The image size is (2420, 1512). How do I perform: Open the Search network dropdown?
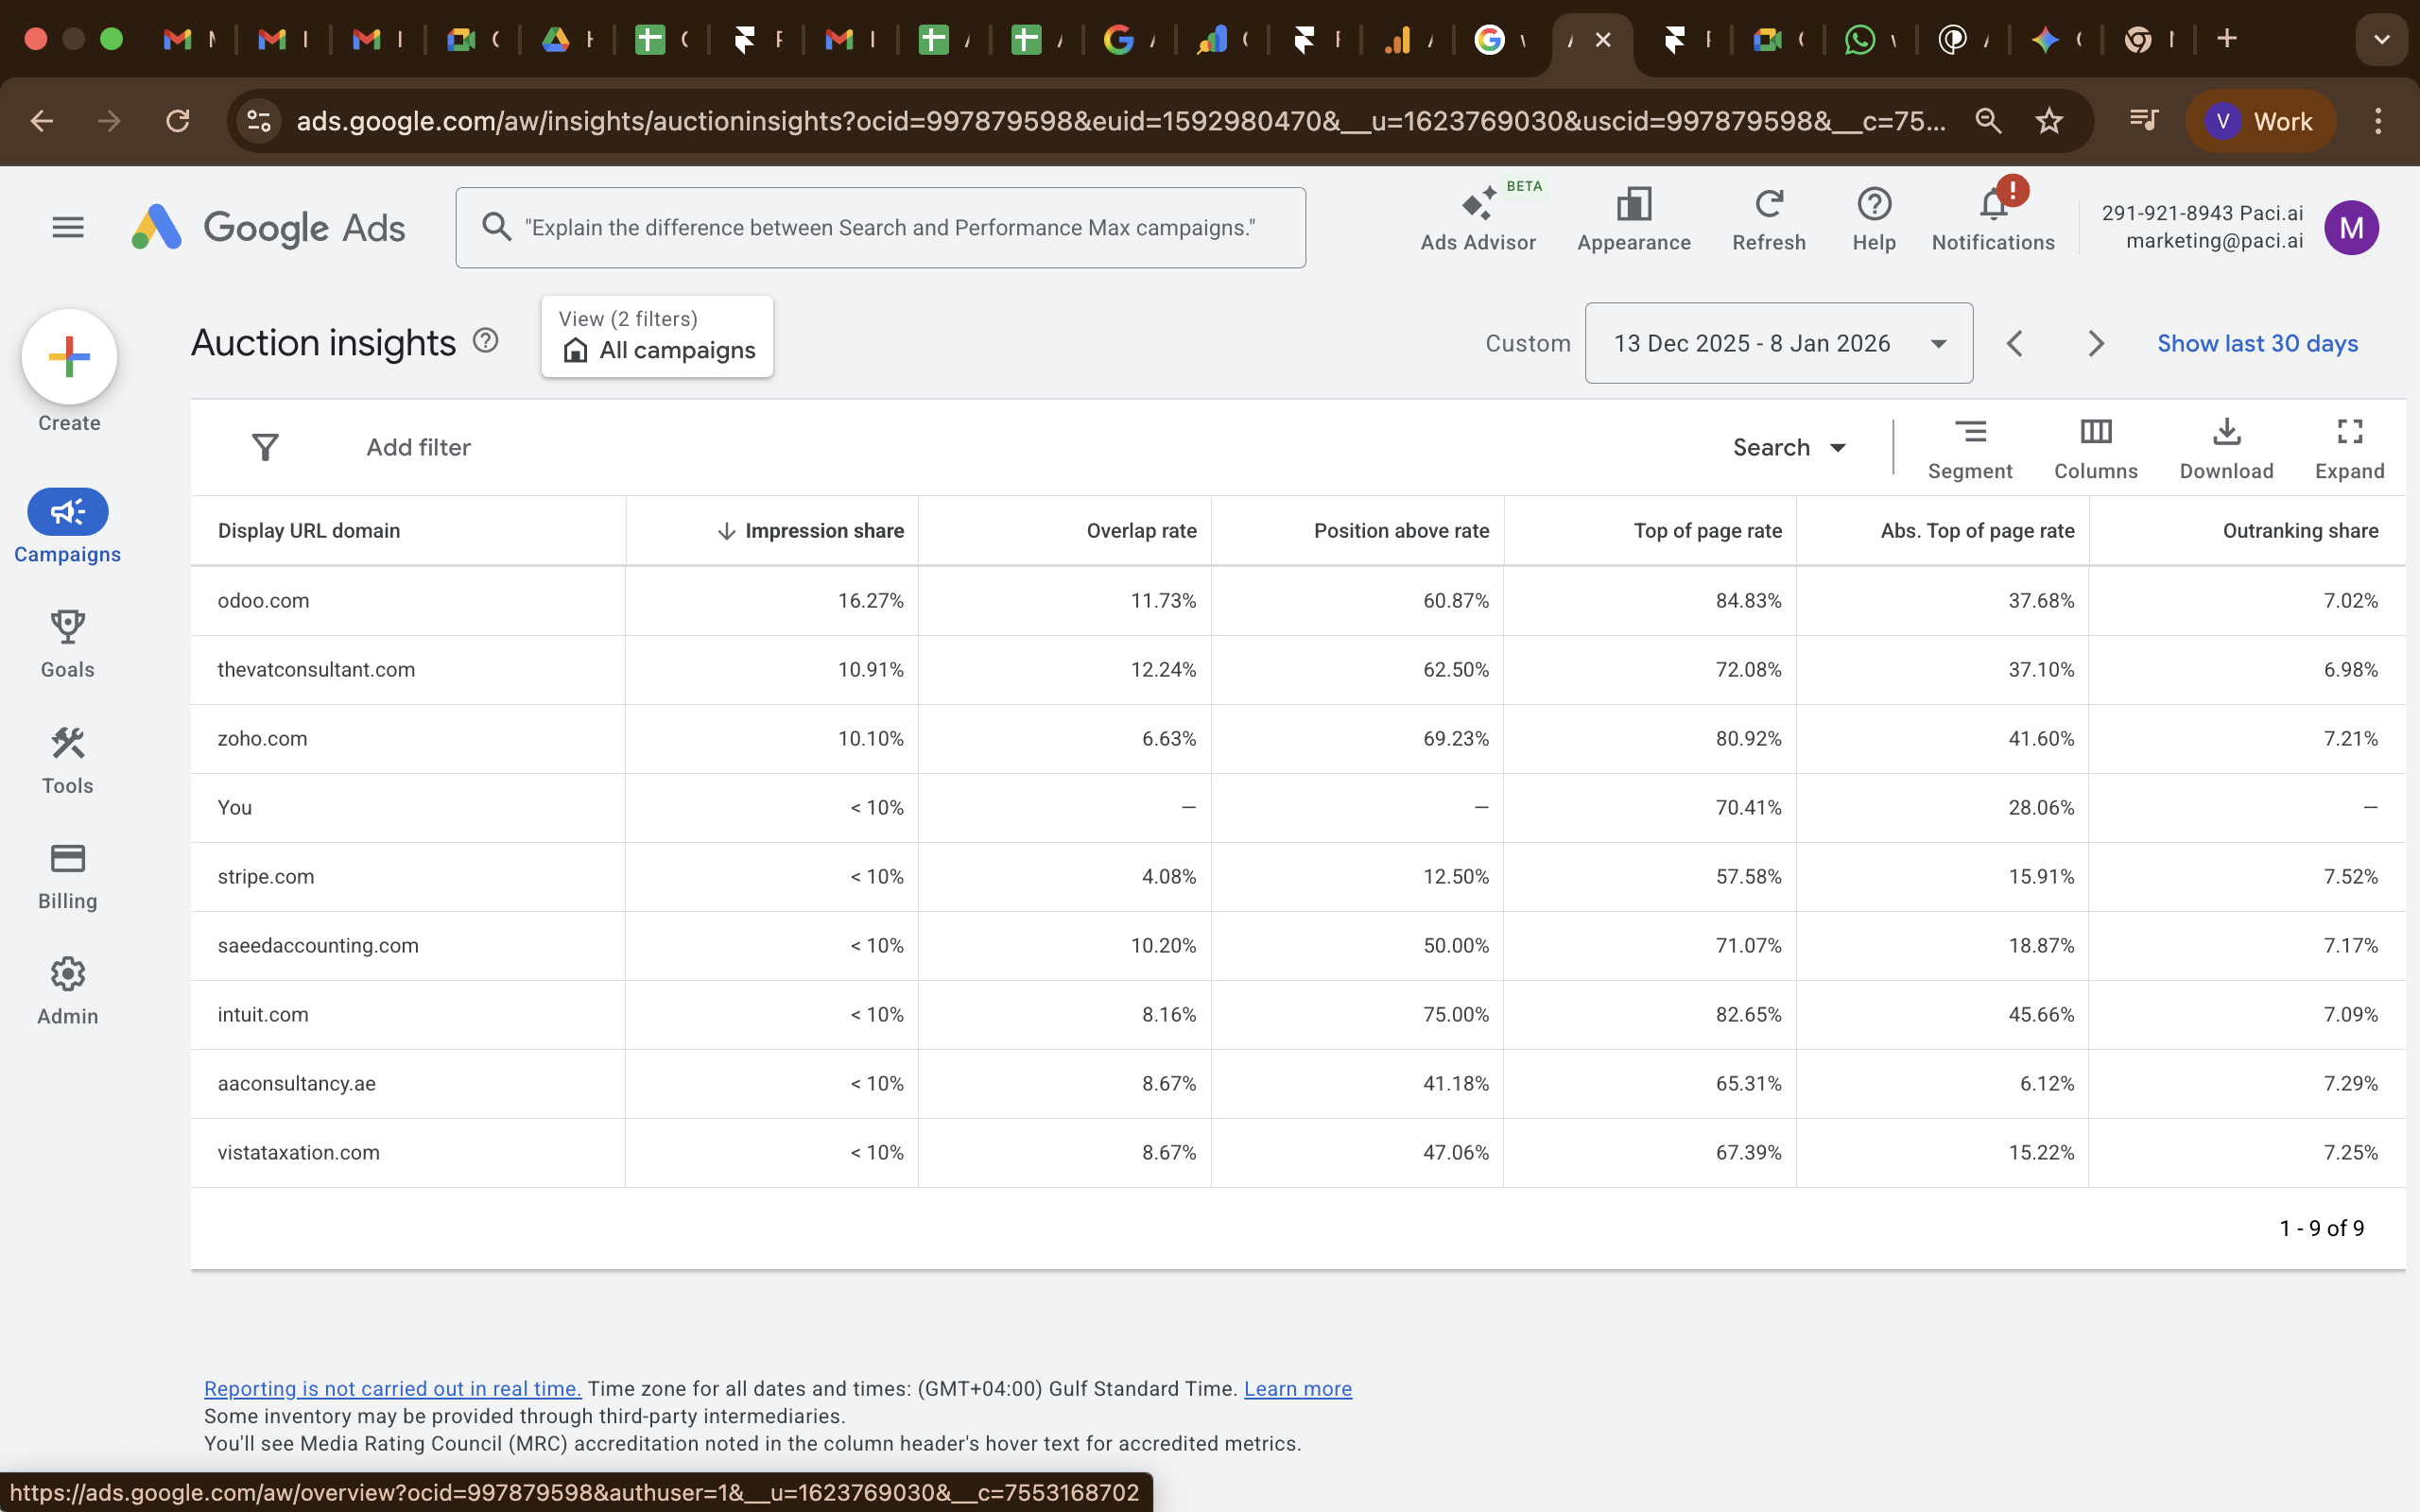pyautogui.click(x=1789, y=447)
